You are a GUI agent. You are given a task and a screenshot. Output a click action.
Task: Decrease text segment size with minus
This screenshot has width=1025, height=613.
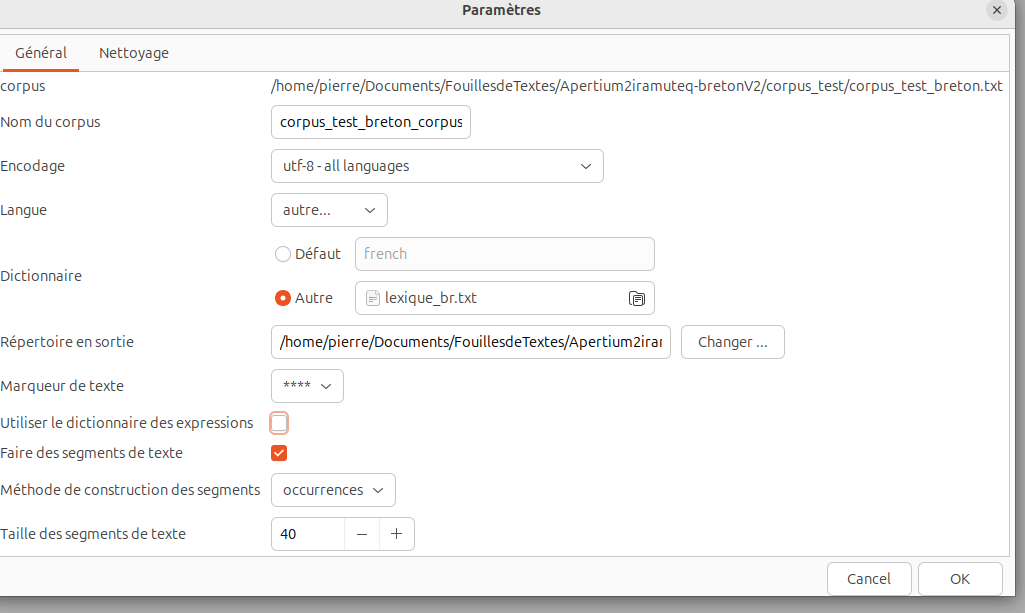click(362, 534)
